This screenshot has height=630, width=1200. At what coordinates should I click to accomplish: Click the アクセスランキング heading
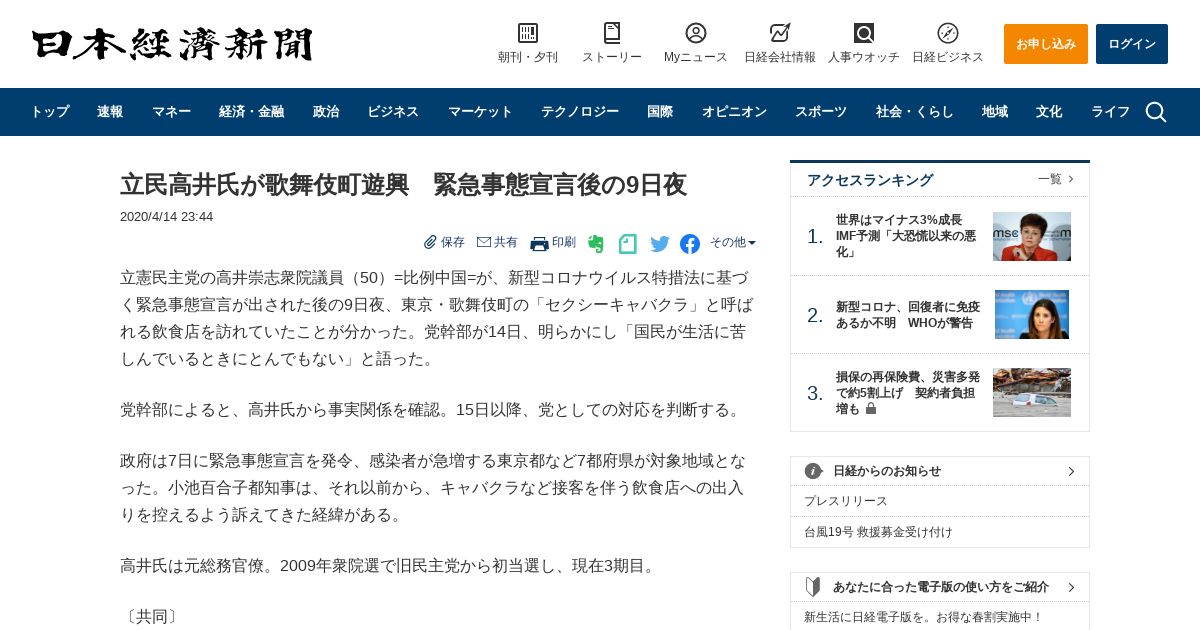click(870, 180)
